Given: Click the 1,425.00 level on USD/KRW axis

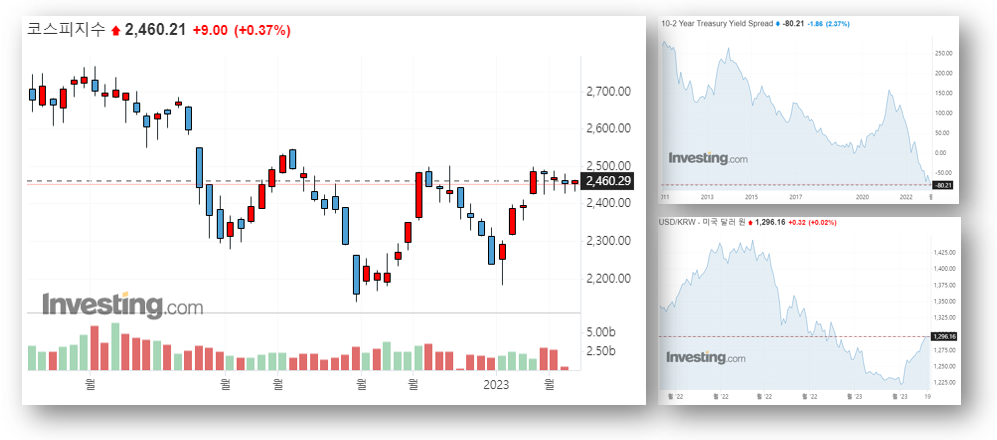Looking at the screenshot, I should 944,252.
